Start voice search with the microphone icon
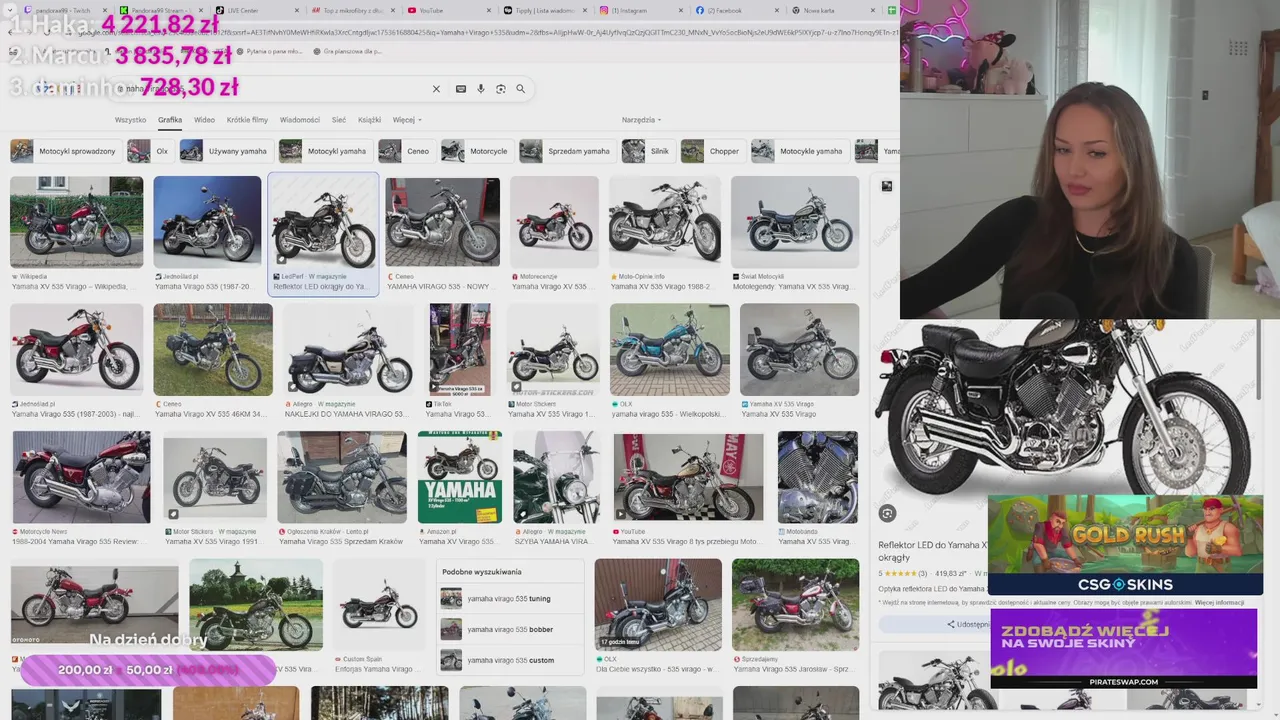1280x720 pixels. click(481, 89)
